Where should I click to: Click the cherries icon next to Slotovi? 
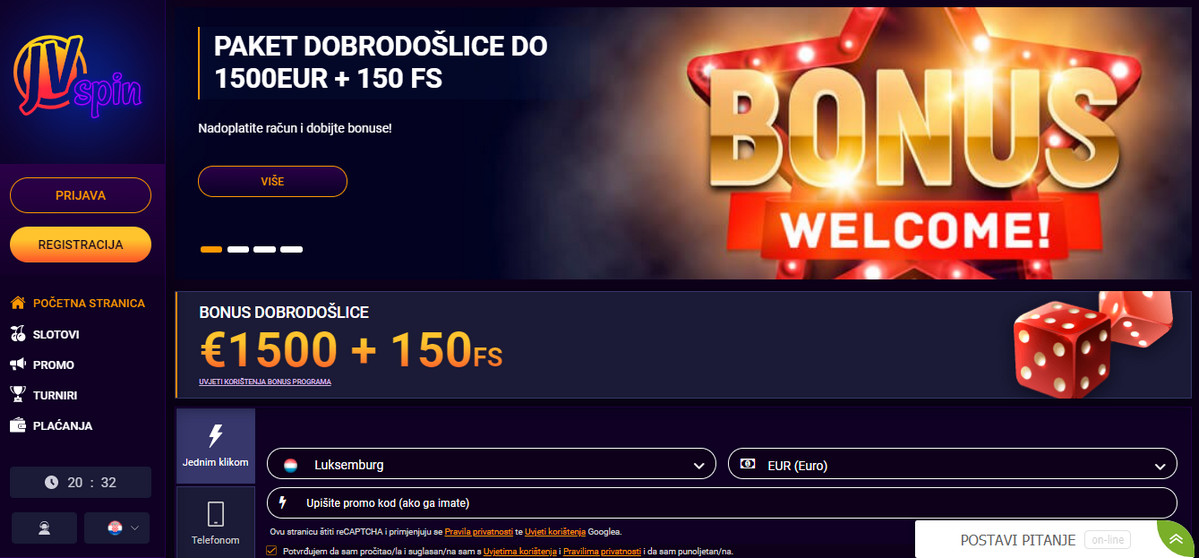(x=18, y=334)
